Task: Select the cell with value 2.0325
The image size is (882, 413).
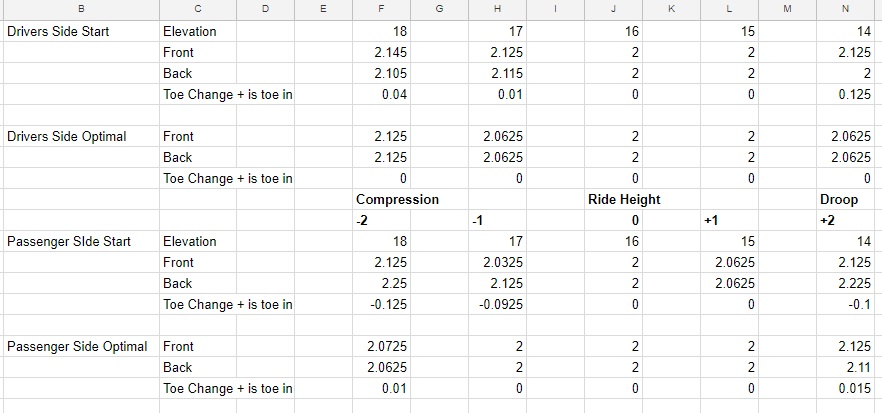Action: click(x=497, y=262)
